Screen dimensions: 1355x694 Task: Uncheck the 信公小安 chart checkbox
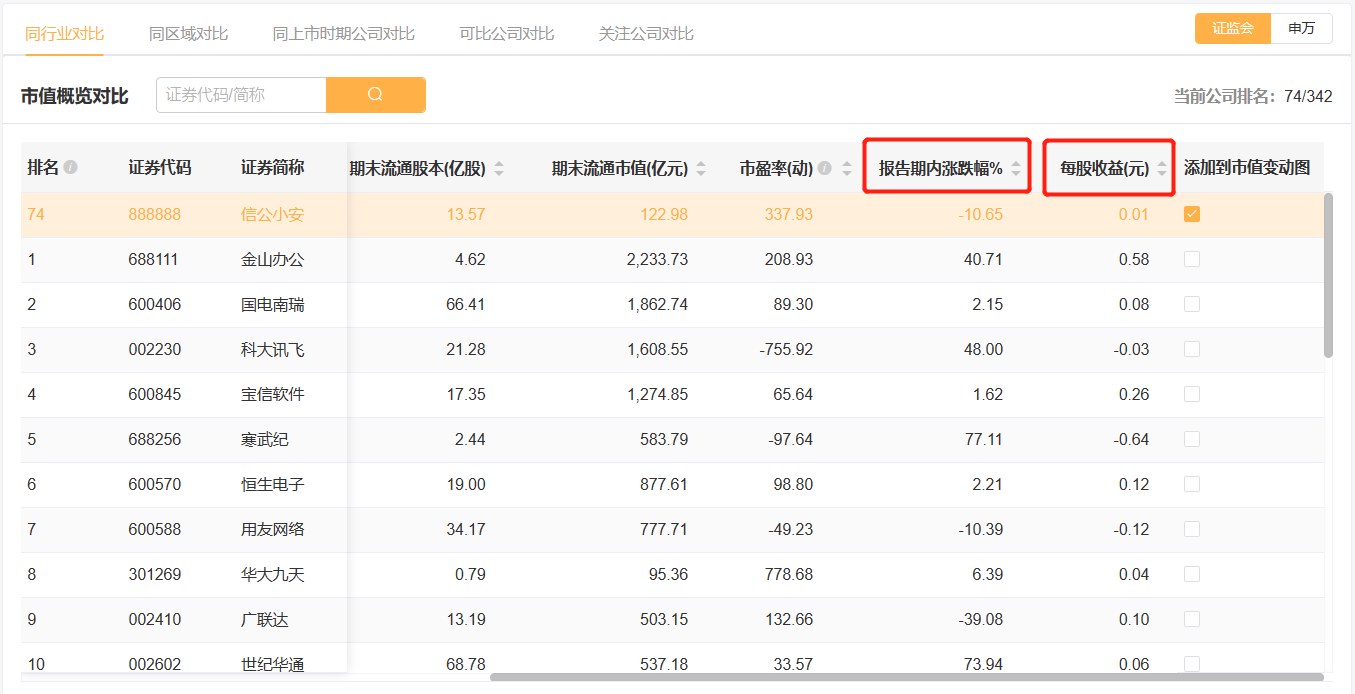point(1192,214)
